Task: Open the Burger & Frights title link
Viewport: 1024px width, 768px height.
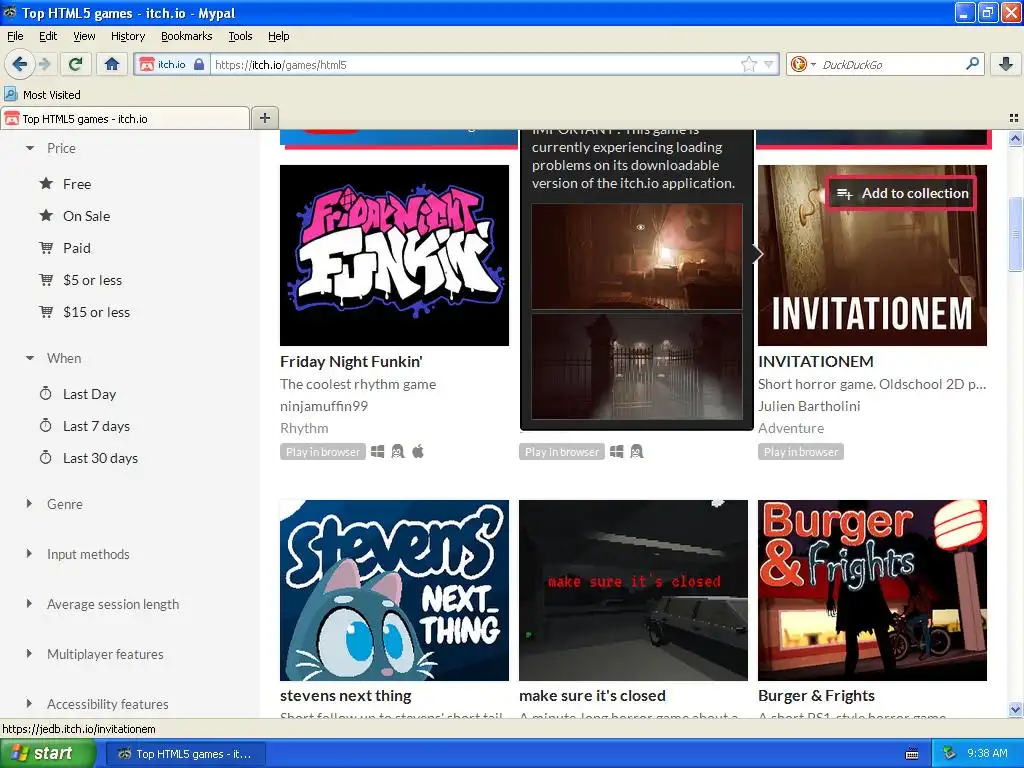Action: click(x=816, y=696)
